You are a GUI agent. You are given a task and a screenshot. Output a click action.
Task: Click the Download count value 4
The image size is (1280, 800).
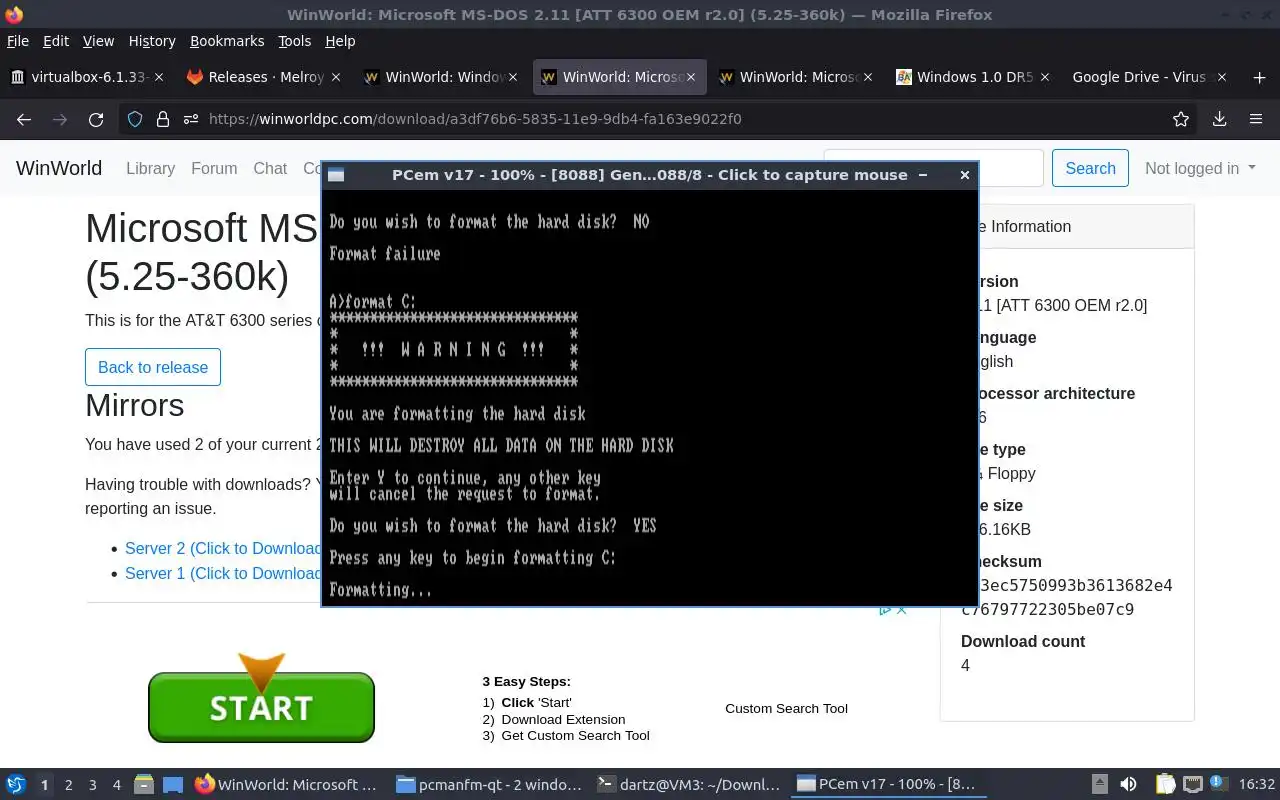pos(965,665)
